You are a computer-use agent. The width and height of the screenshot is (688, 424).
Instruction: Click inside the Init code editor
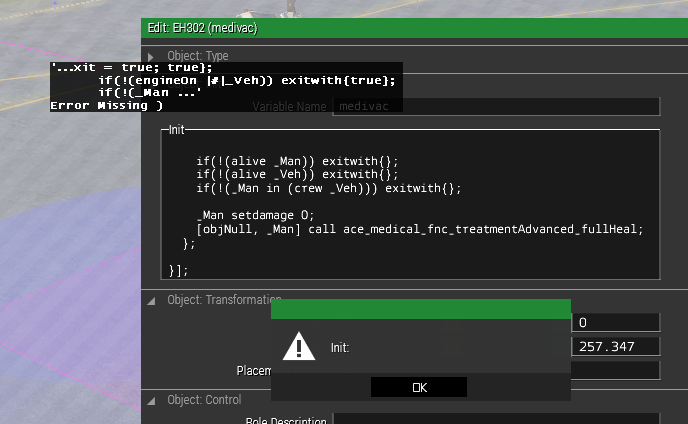410,205
